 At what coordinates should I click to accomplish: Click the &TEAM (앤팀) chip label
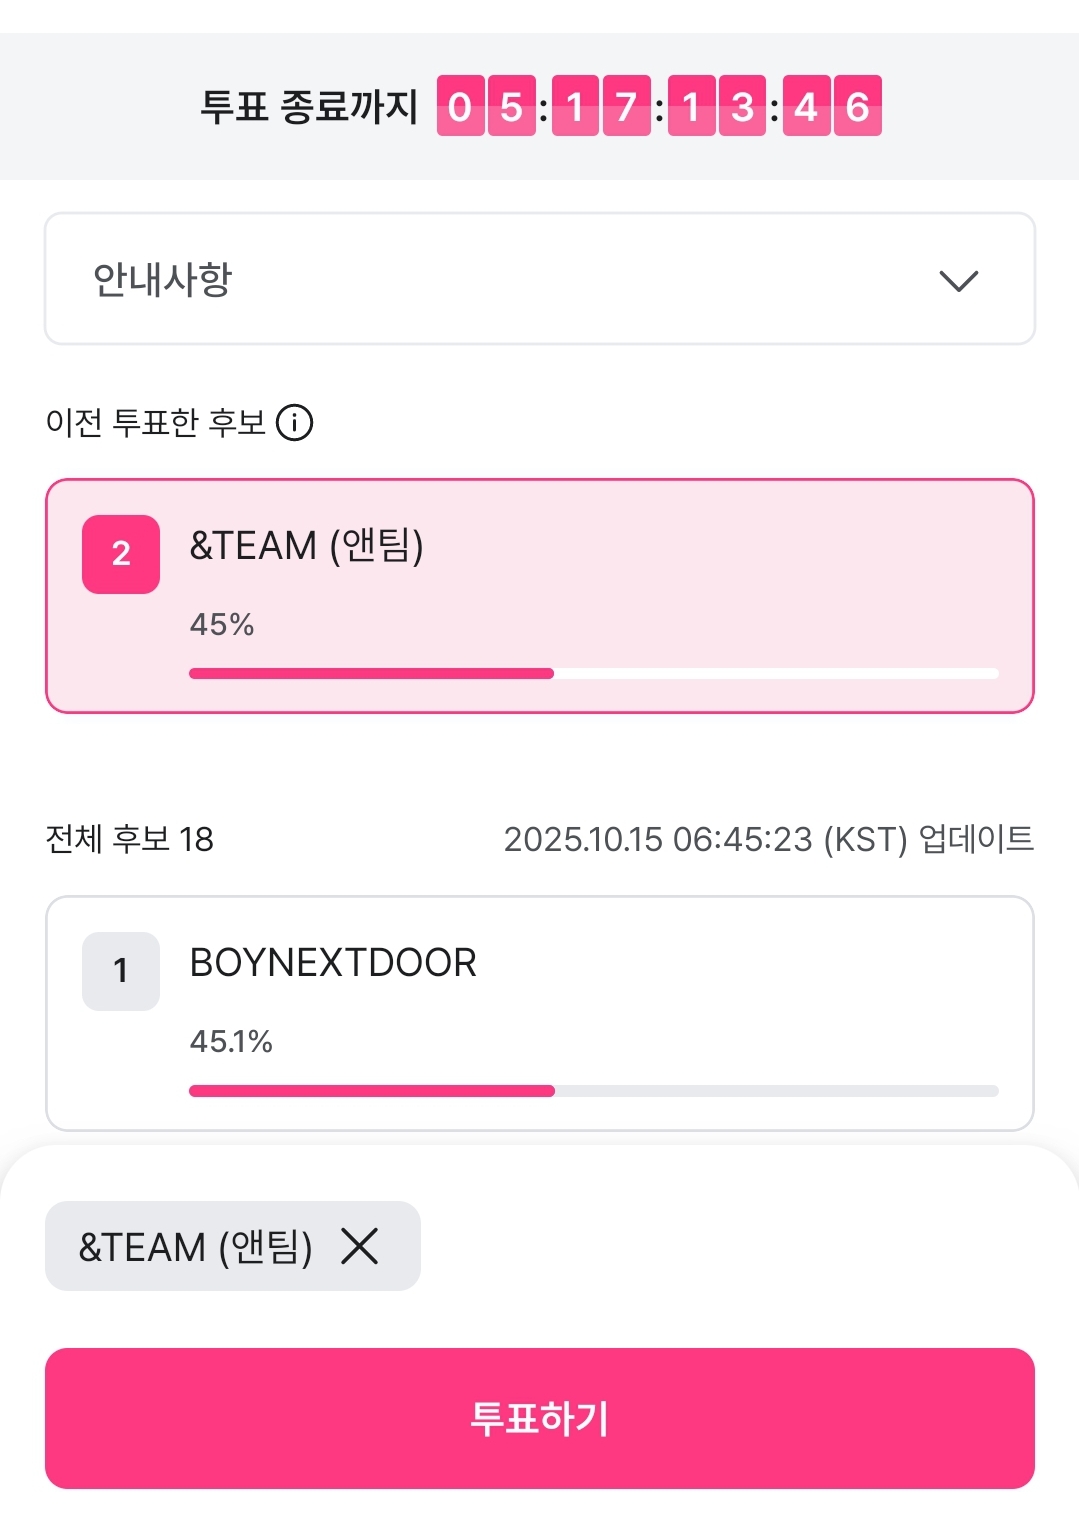tap(196, 1247)
